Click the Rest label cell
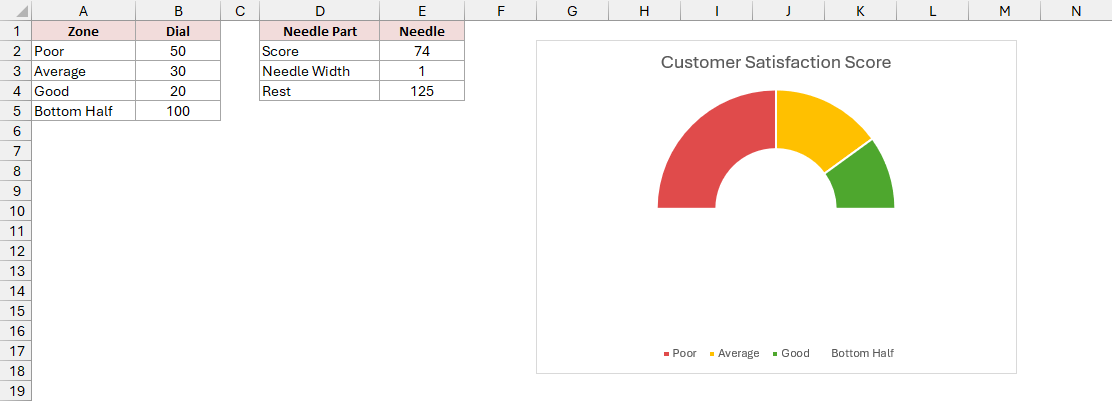The image size is (1112, 401). point(319,91)
